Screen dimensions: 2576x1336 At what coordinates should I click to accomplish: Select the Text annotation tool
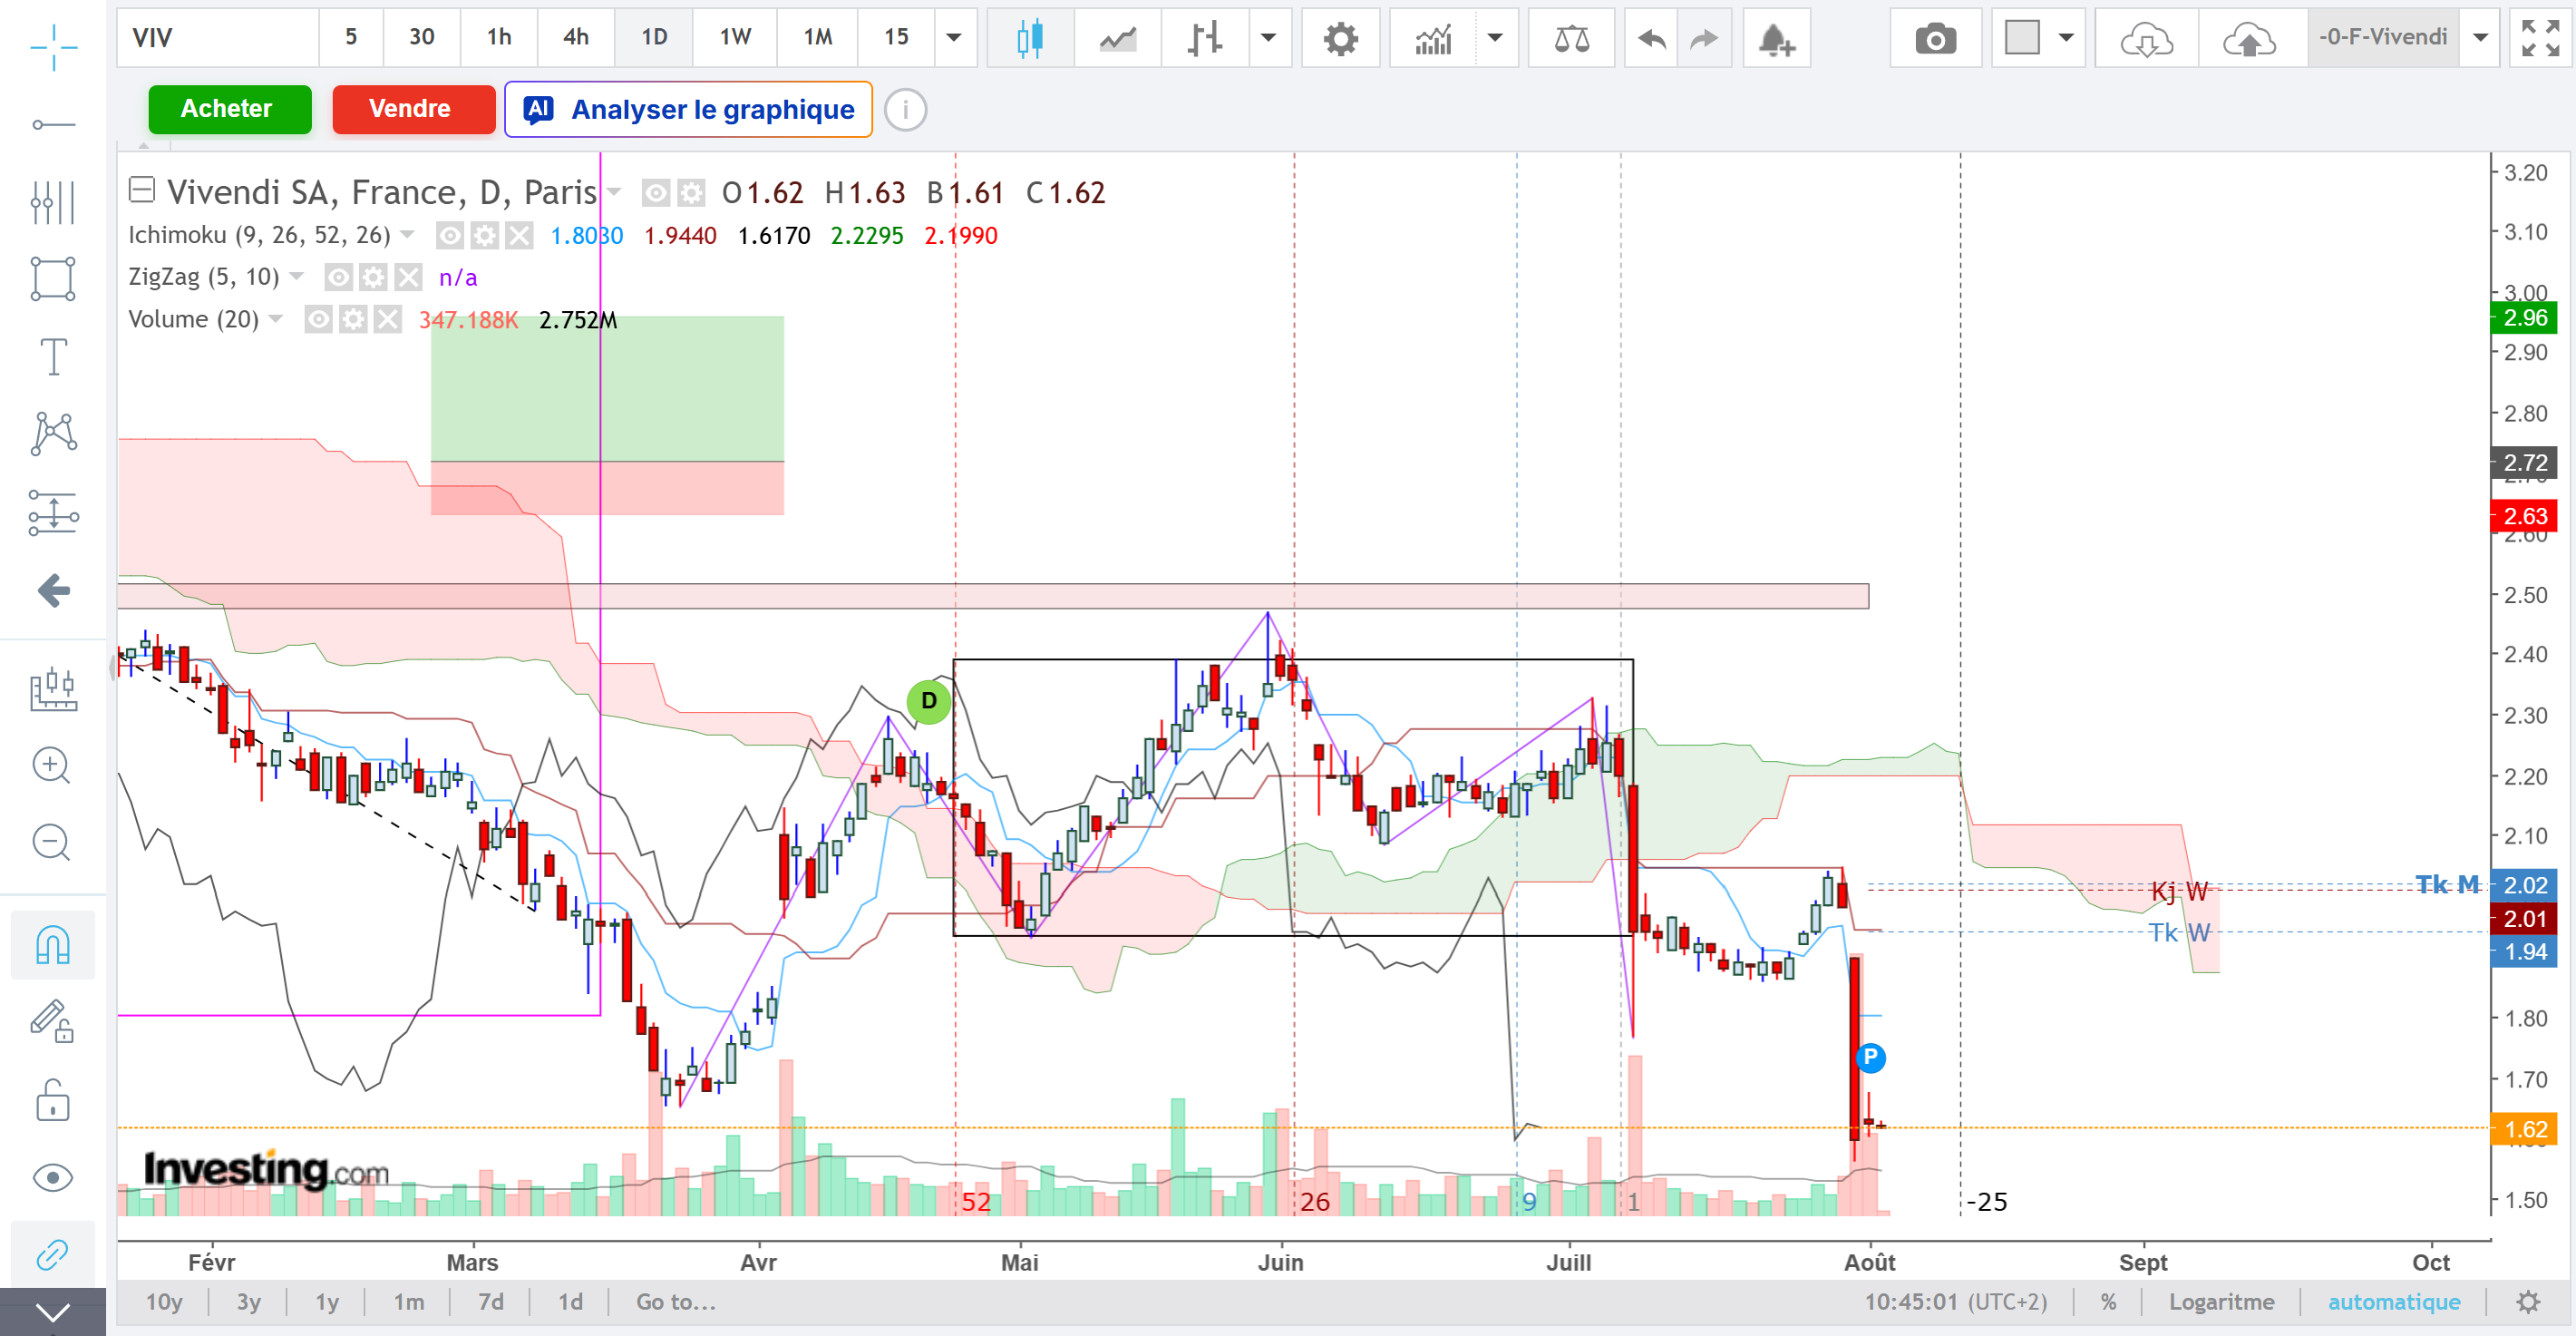coord(53,356)
